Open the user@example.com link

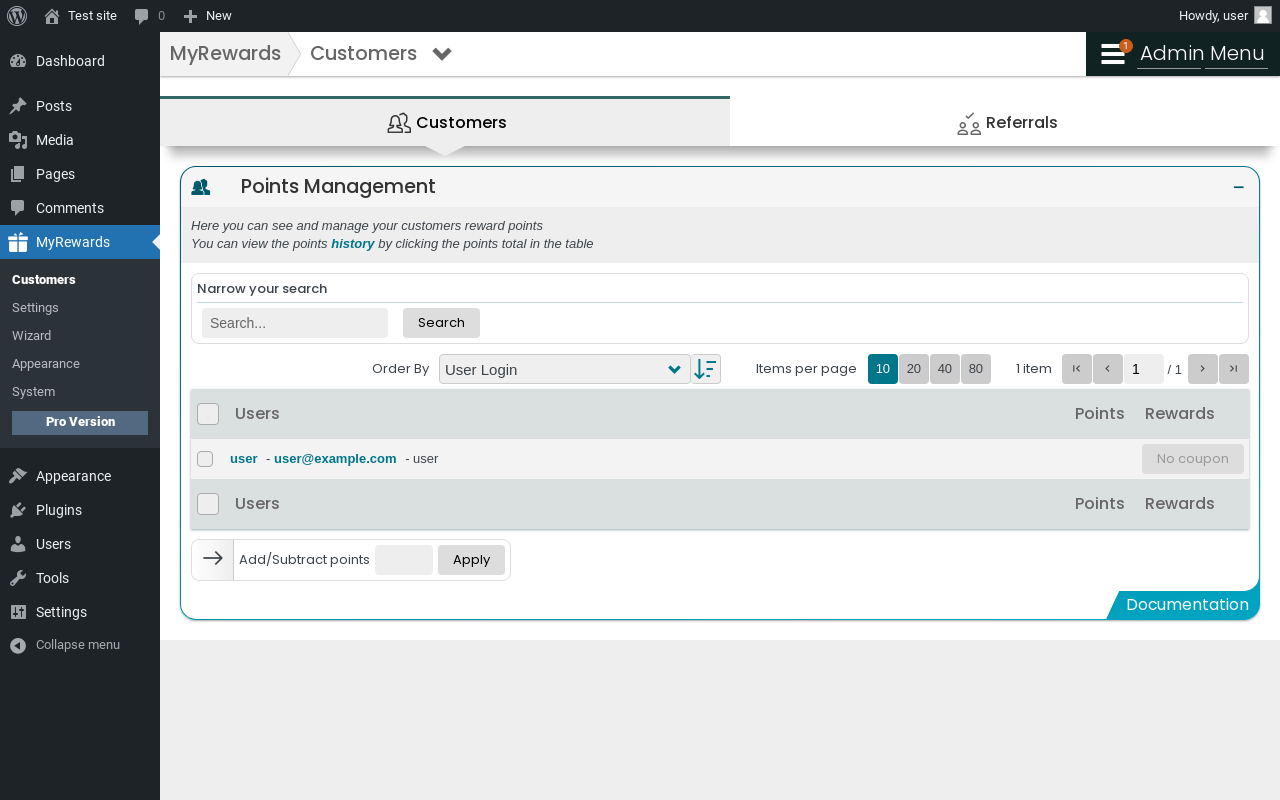tap(335, 459)
